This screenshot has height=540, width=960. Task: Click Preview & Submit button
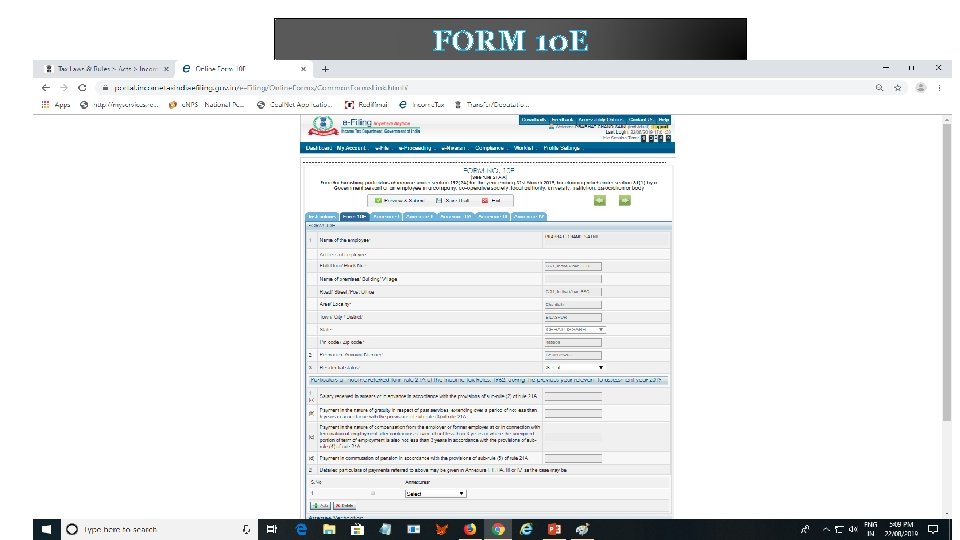point(399,201)
